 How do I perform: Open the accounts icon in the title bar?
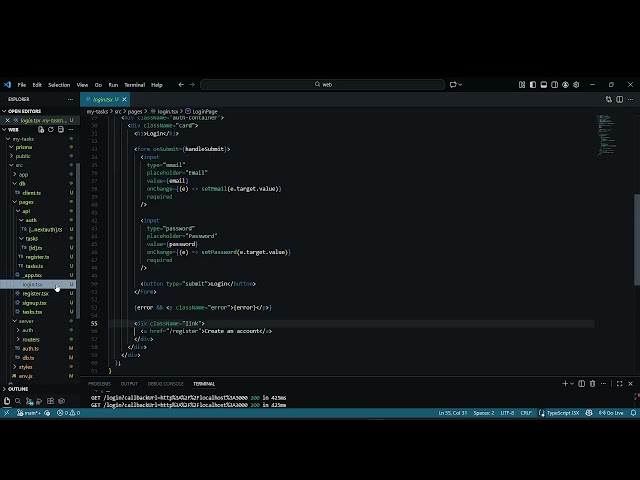[x=565, y=84]
